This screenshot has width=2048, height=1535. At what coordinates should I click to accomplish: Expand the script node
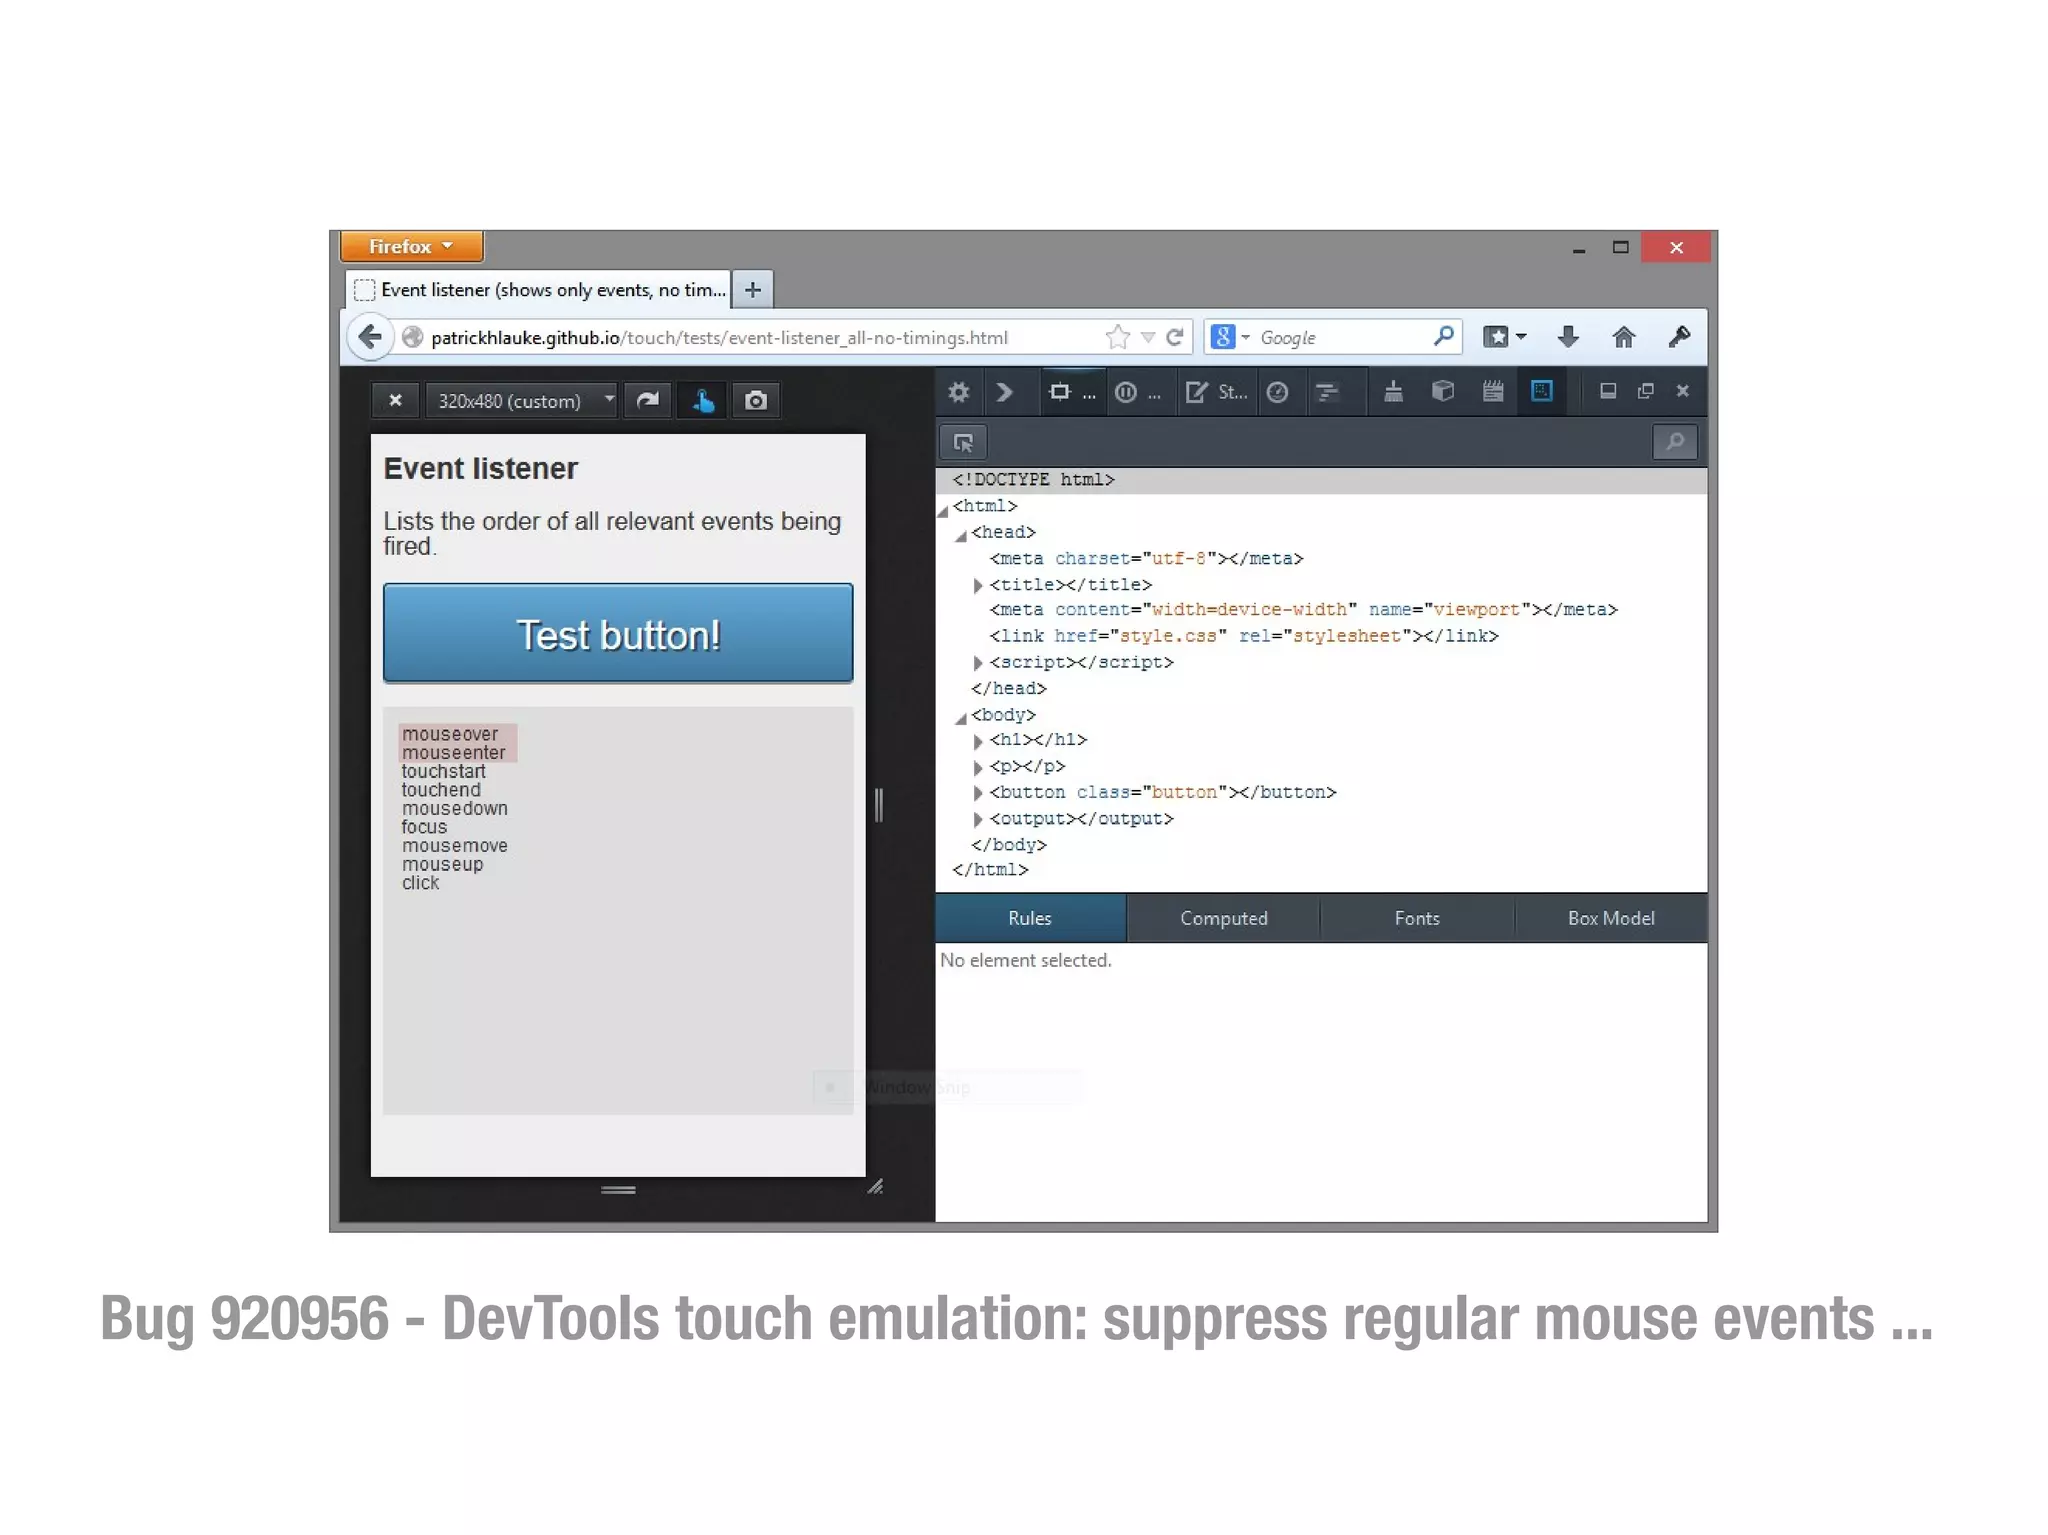978,663
